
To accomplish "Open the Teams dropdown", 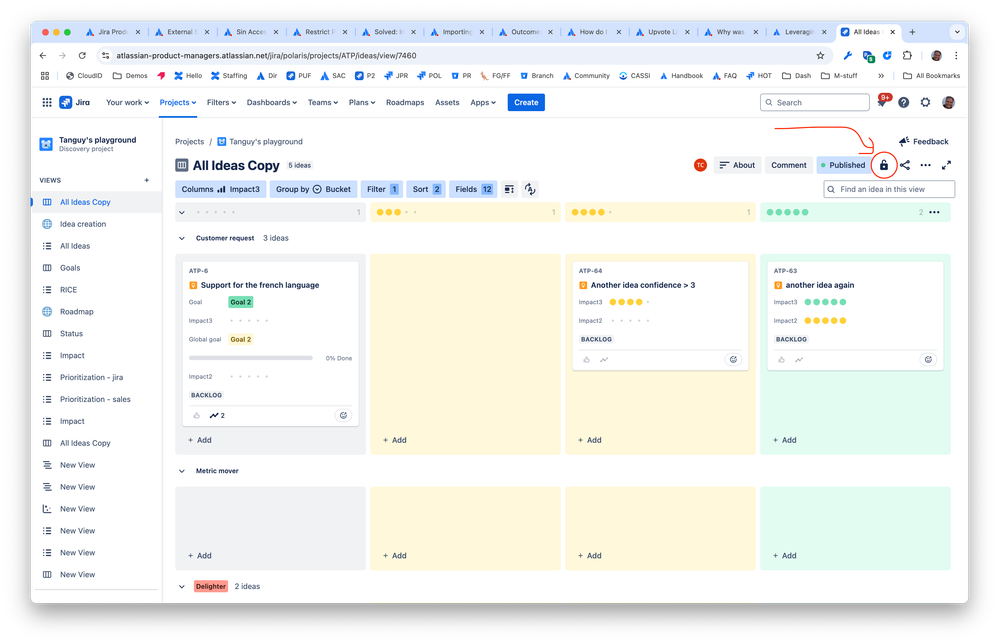I will point(322,103).
